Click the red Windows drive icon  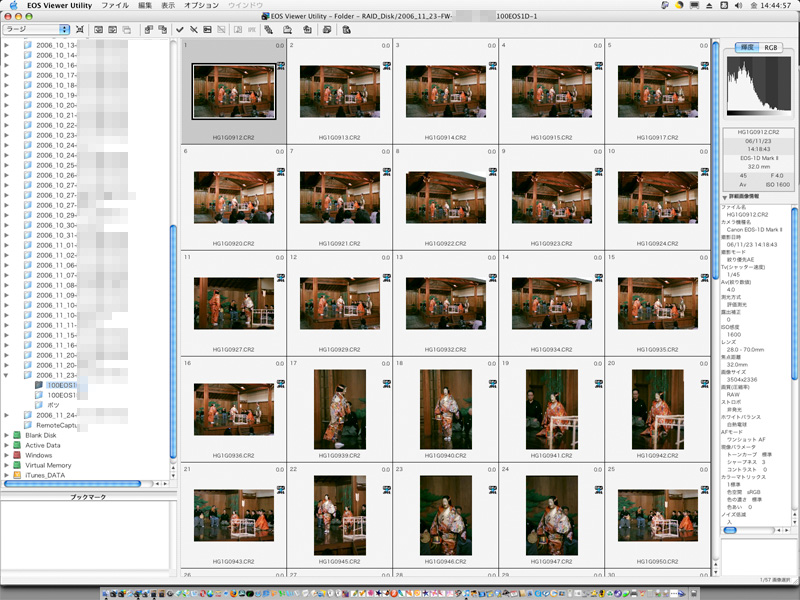[17, 455]
